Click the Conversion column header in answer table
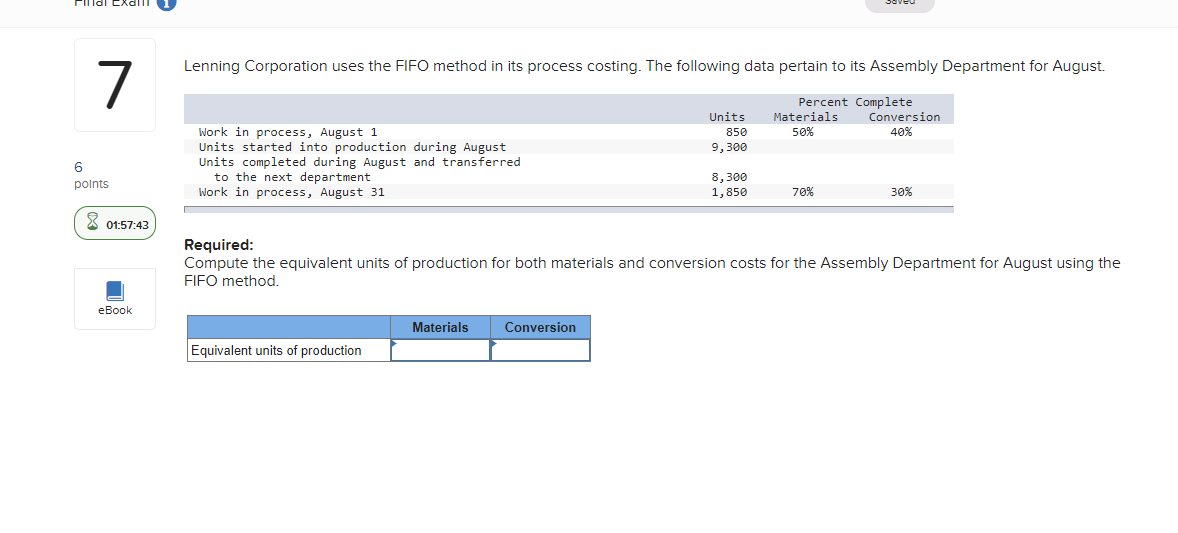The image size is (1178, 533). [x=540, y=327]
